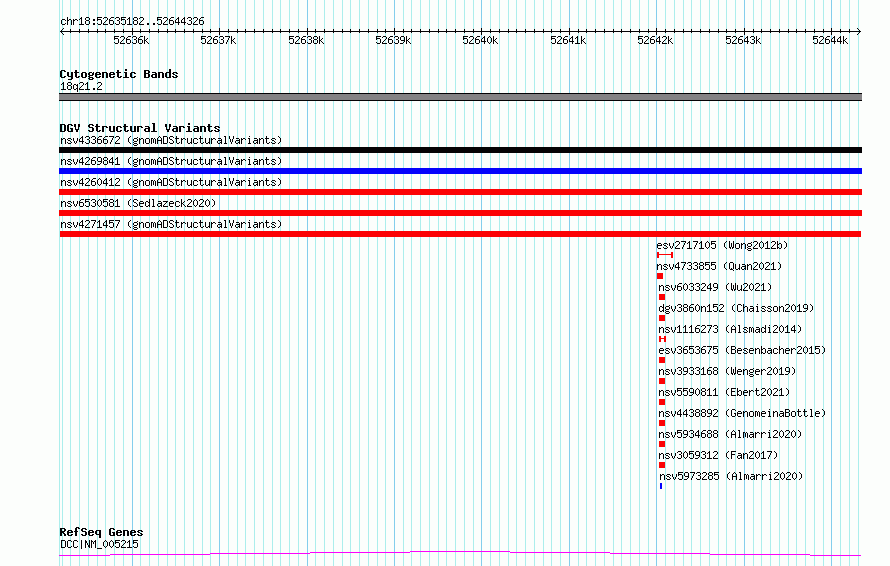This screenshot has height=566, width=890.
Task: Open variant nsv6033249 Wu2021 label
Action: coord(715,287)
